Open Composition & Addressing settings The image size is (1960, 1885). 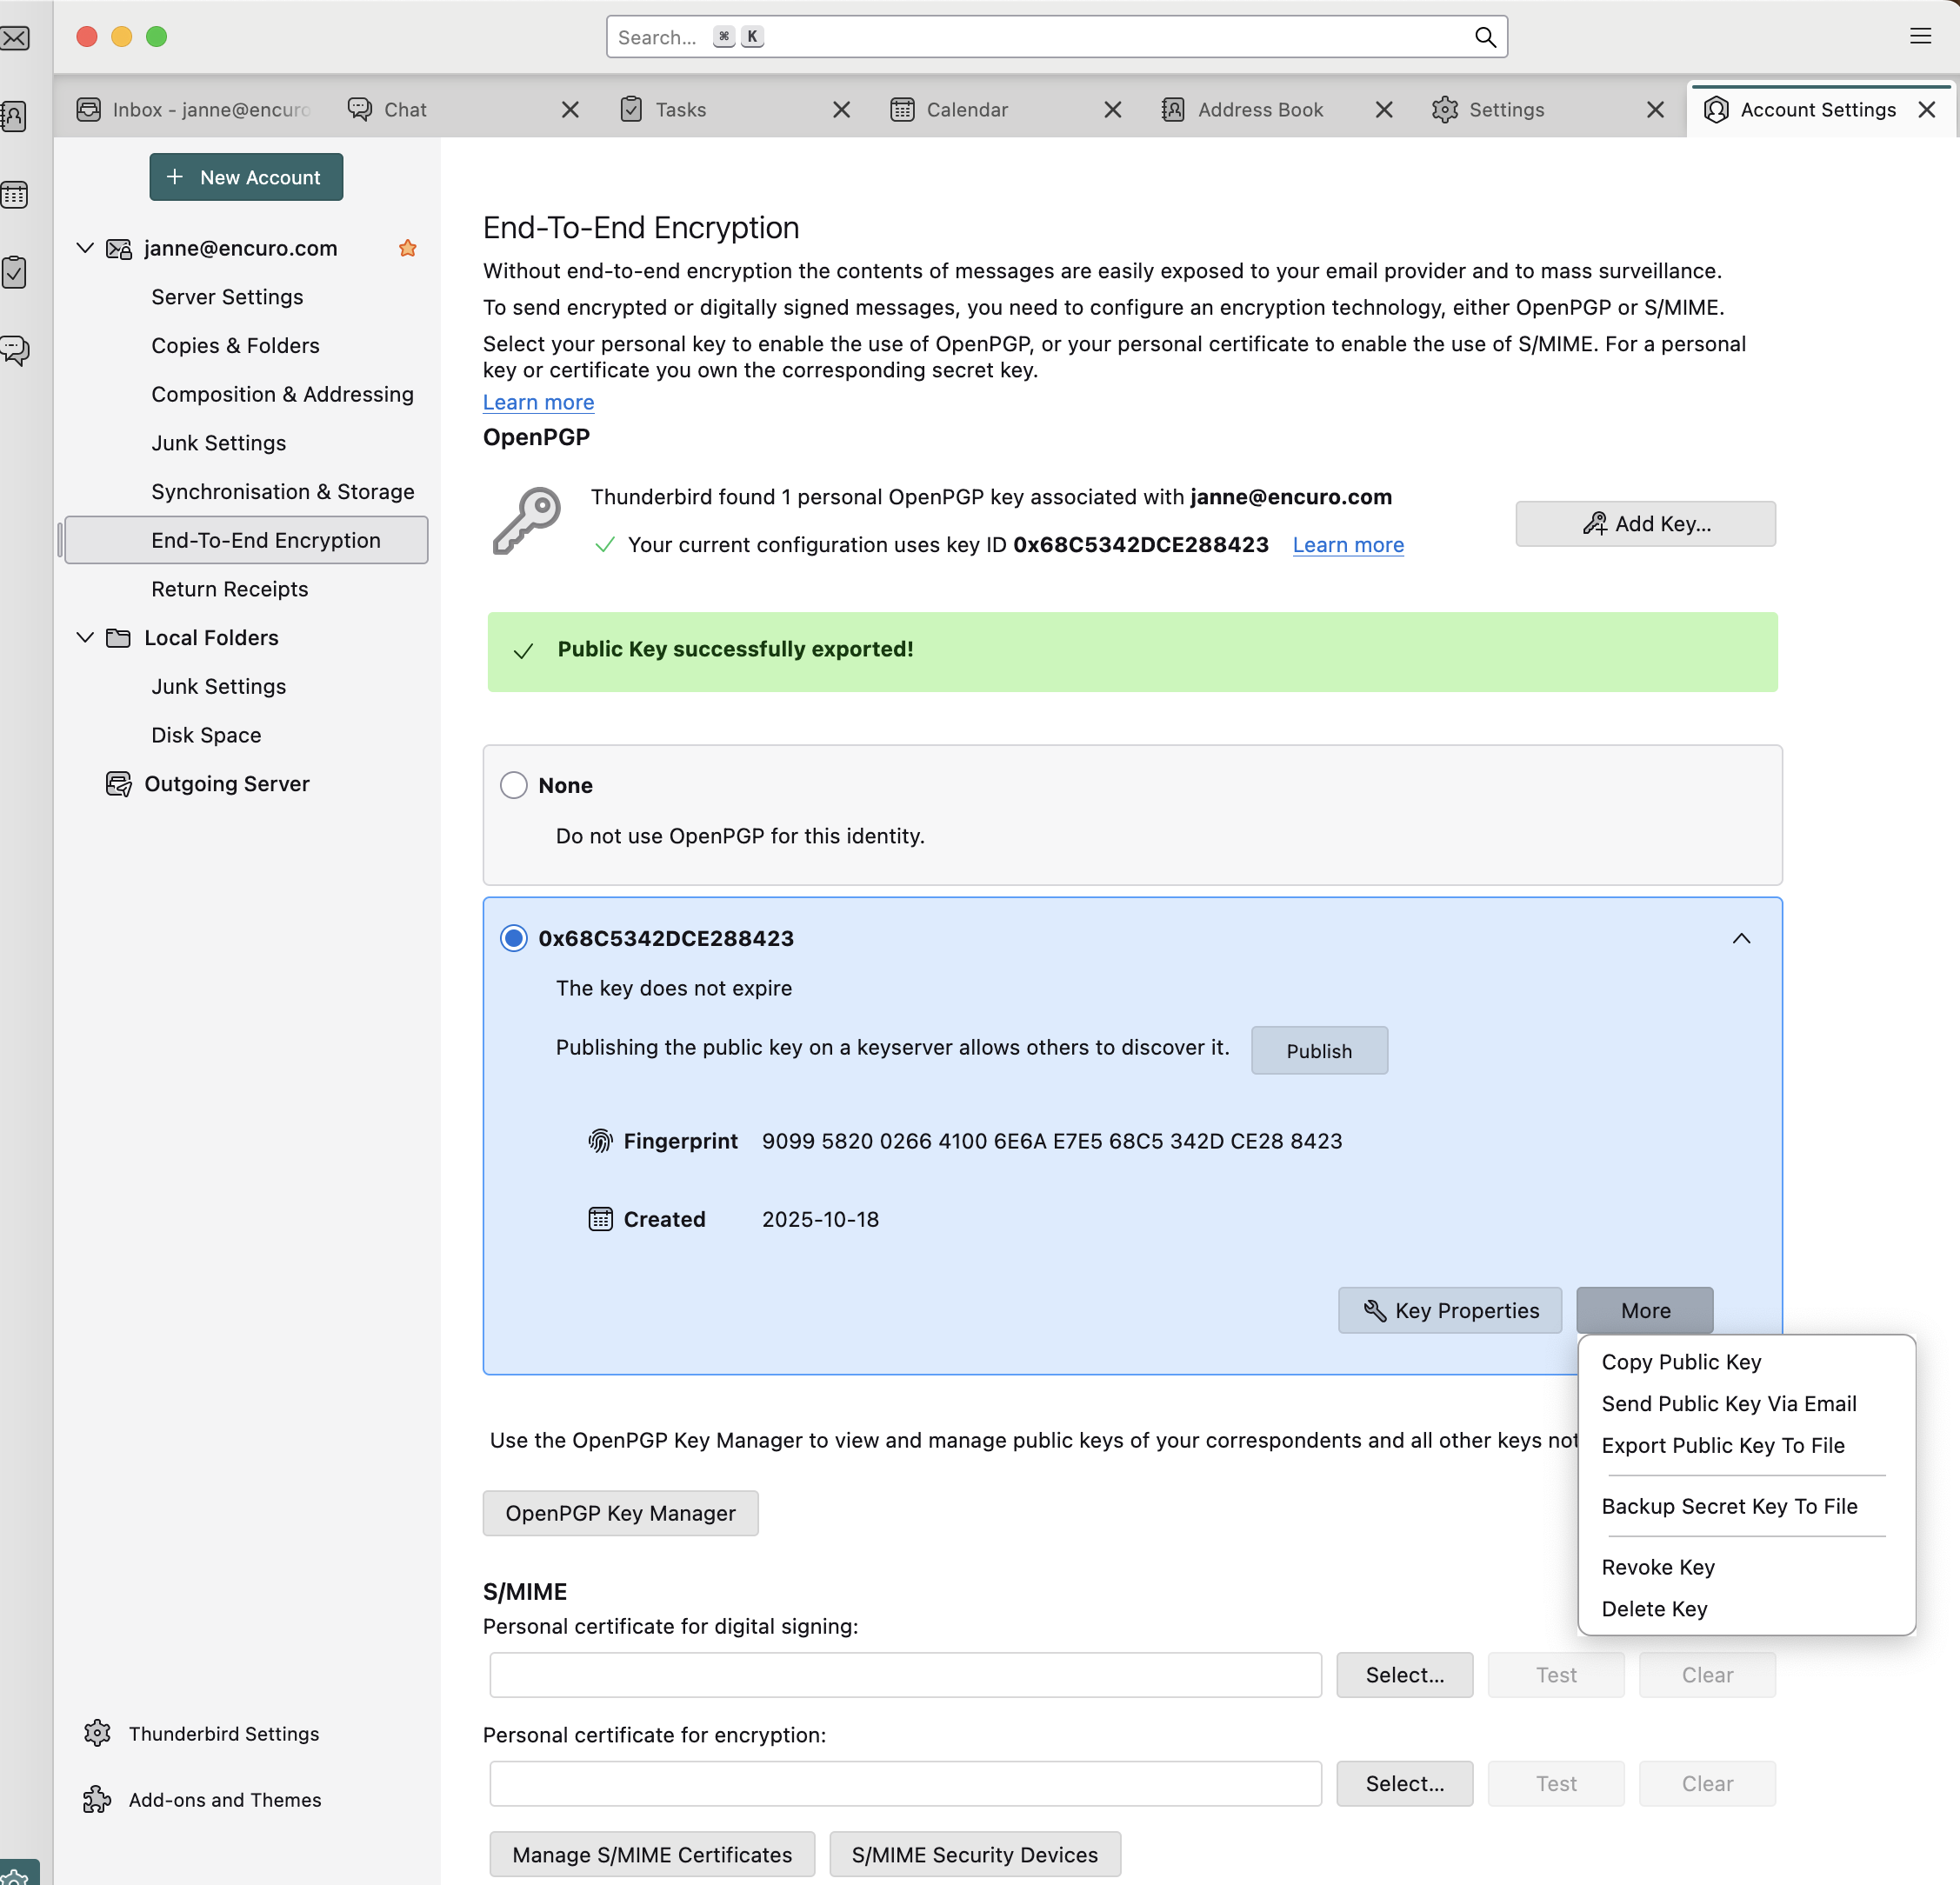point(246,394)
